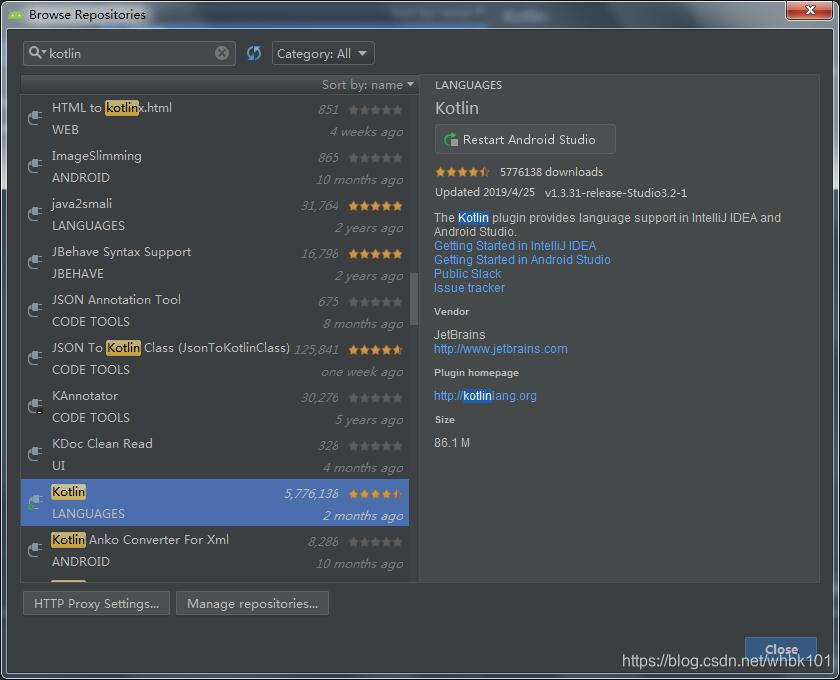The height and width of the screenshot is (680, 840).
Task: Click plugin icon of selected Kotlin row
Action: click(x=35, y=502)
